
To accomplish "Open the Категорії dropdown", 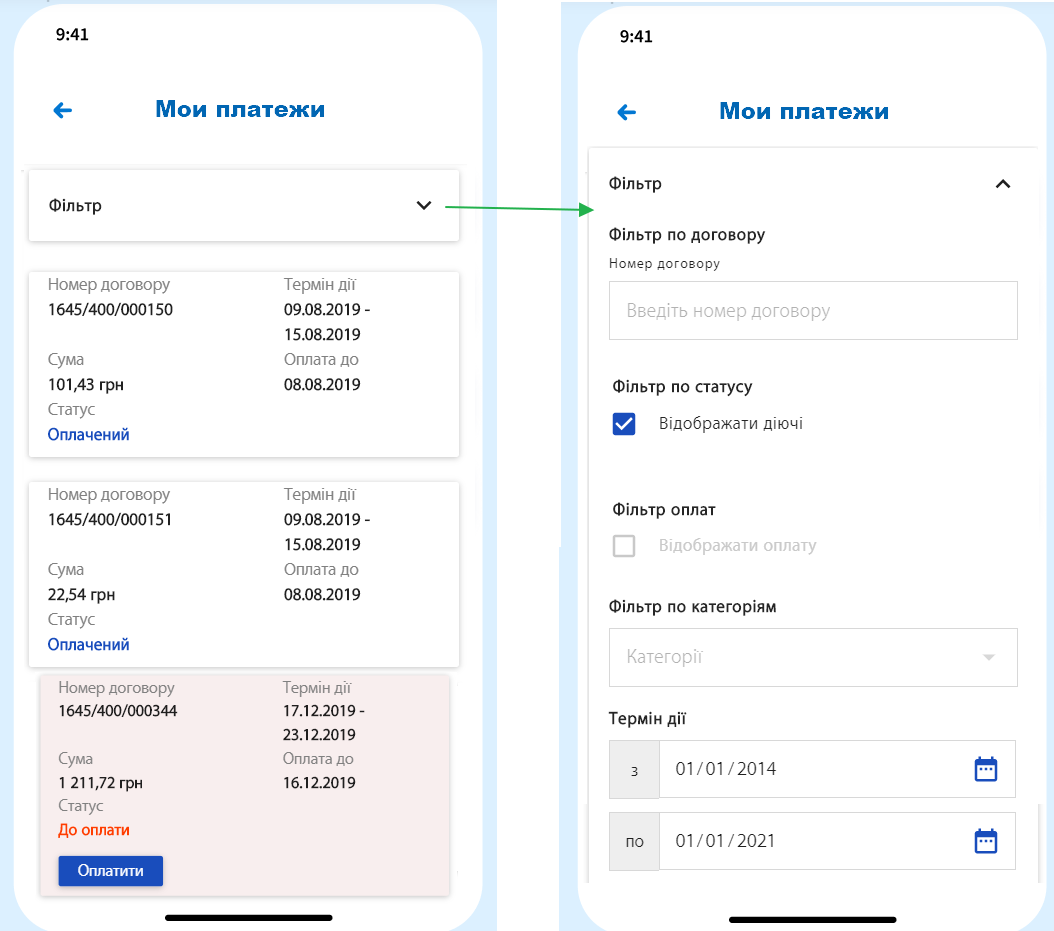I will 812,657.
